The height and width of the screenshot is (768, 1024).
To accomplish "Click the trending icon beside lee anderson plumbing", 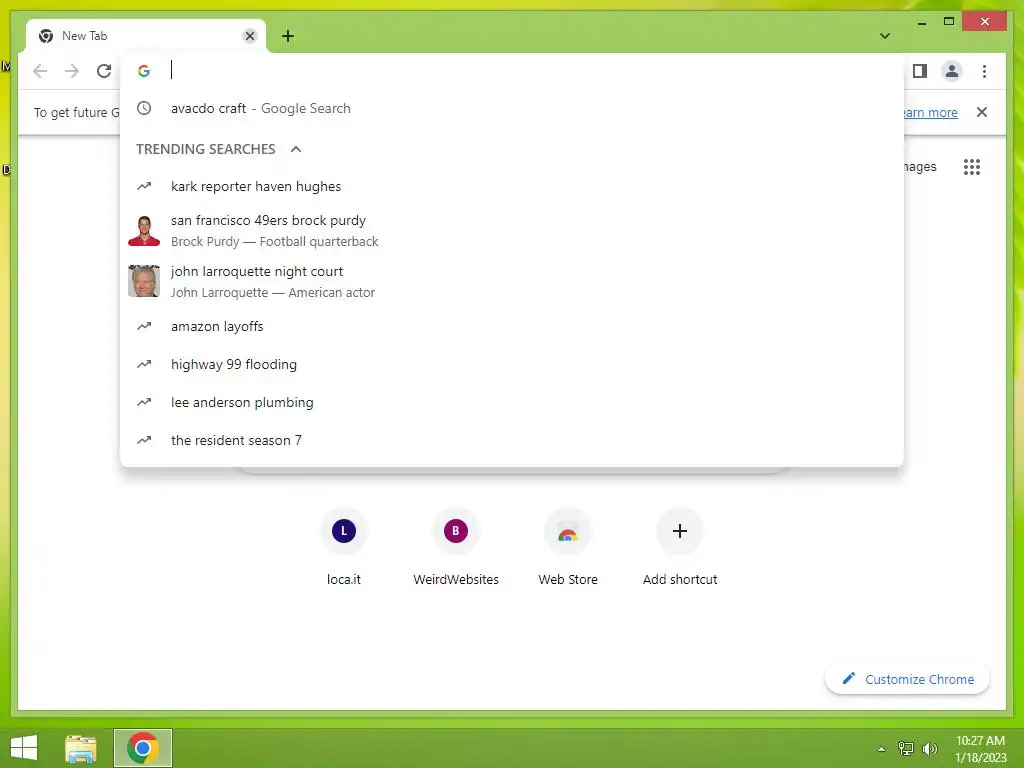I will 144,402.
